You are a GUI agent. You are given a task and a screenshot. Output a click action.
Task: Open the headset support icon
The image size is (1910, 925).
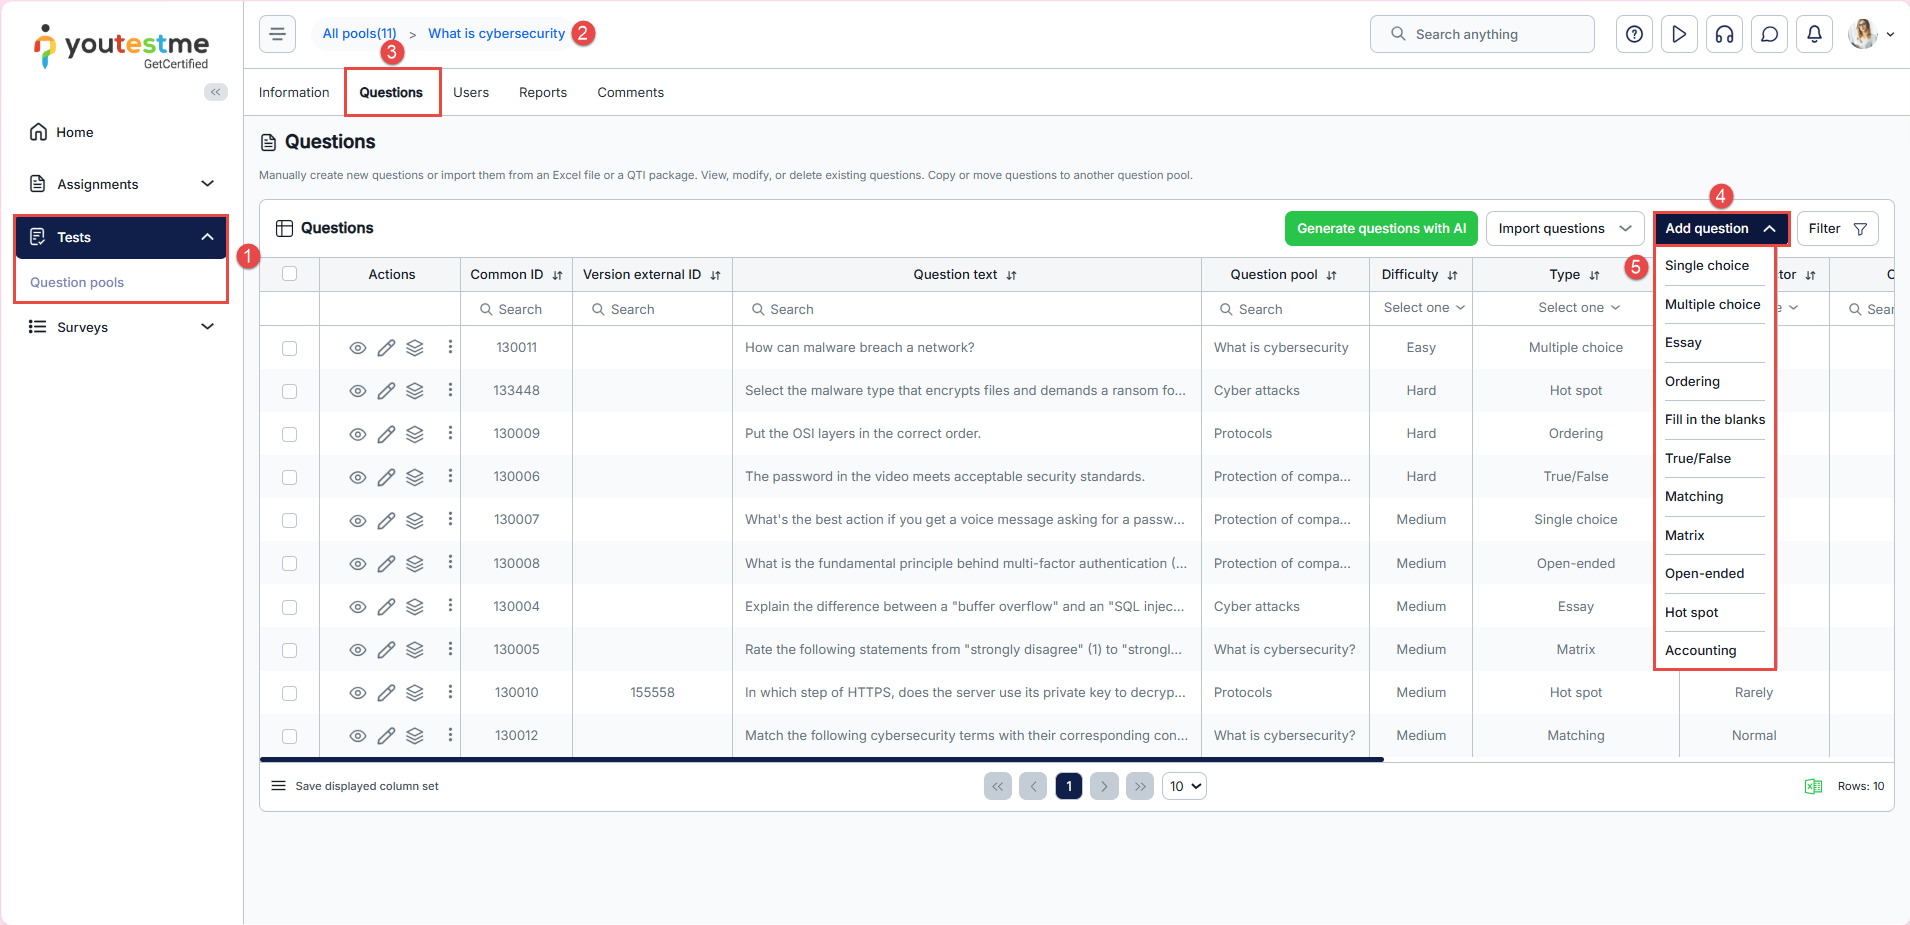[x=1724, y=34]
